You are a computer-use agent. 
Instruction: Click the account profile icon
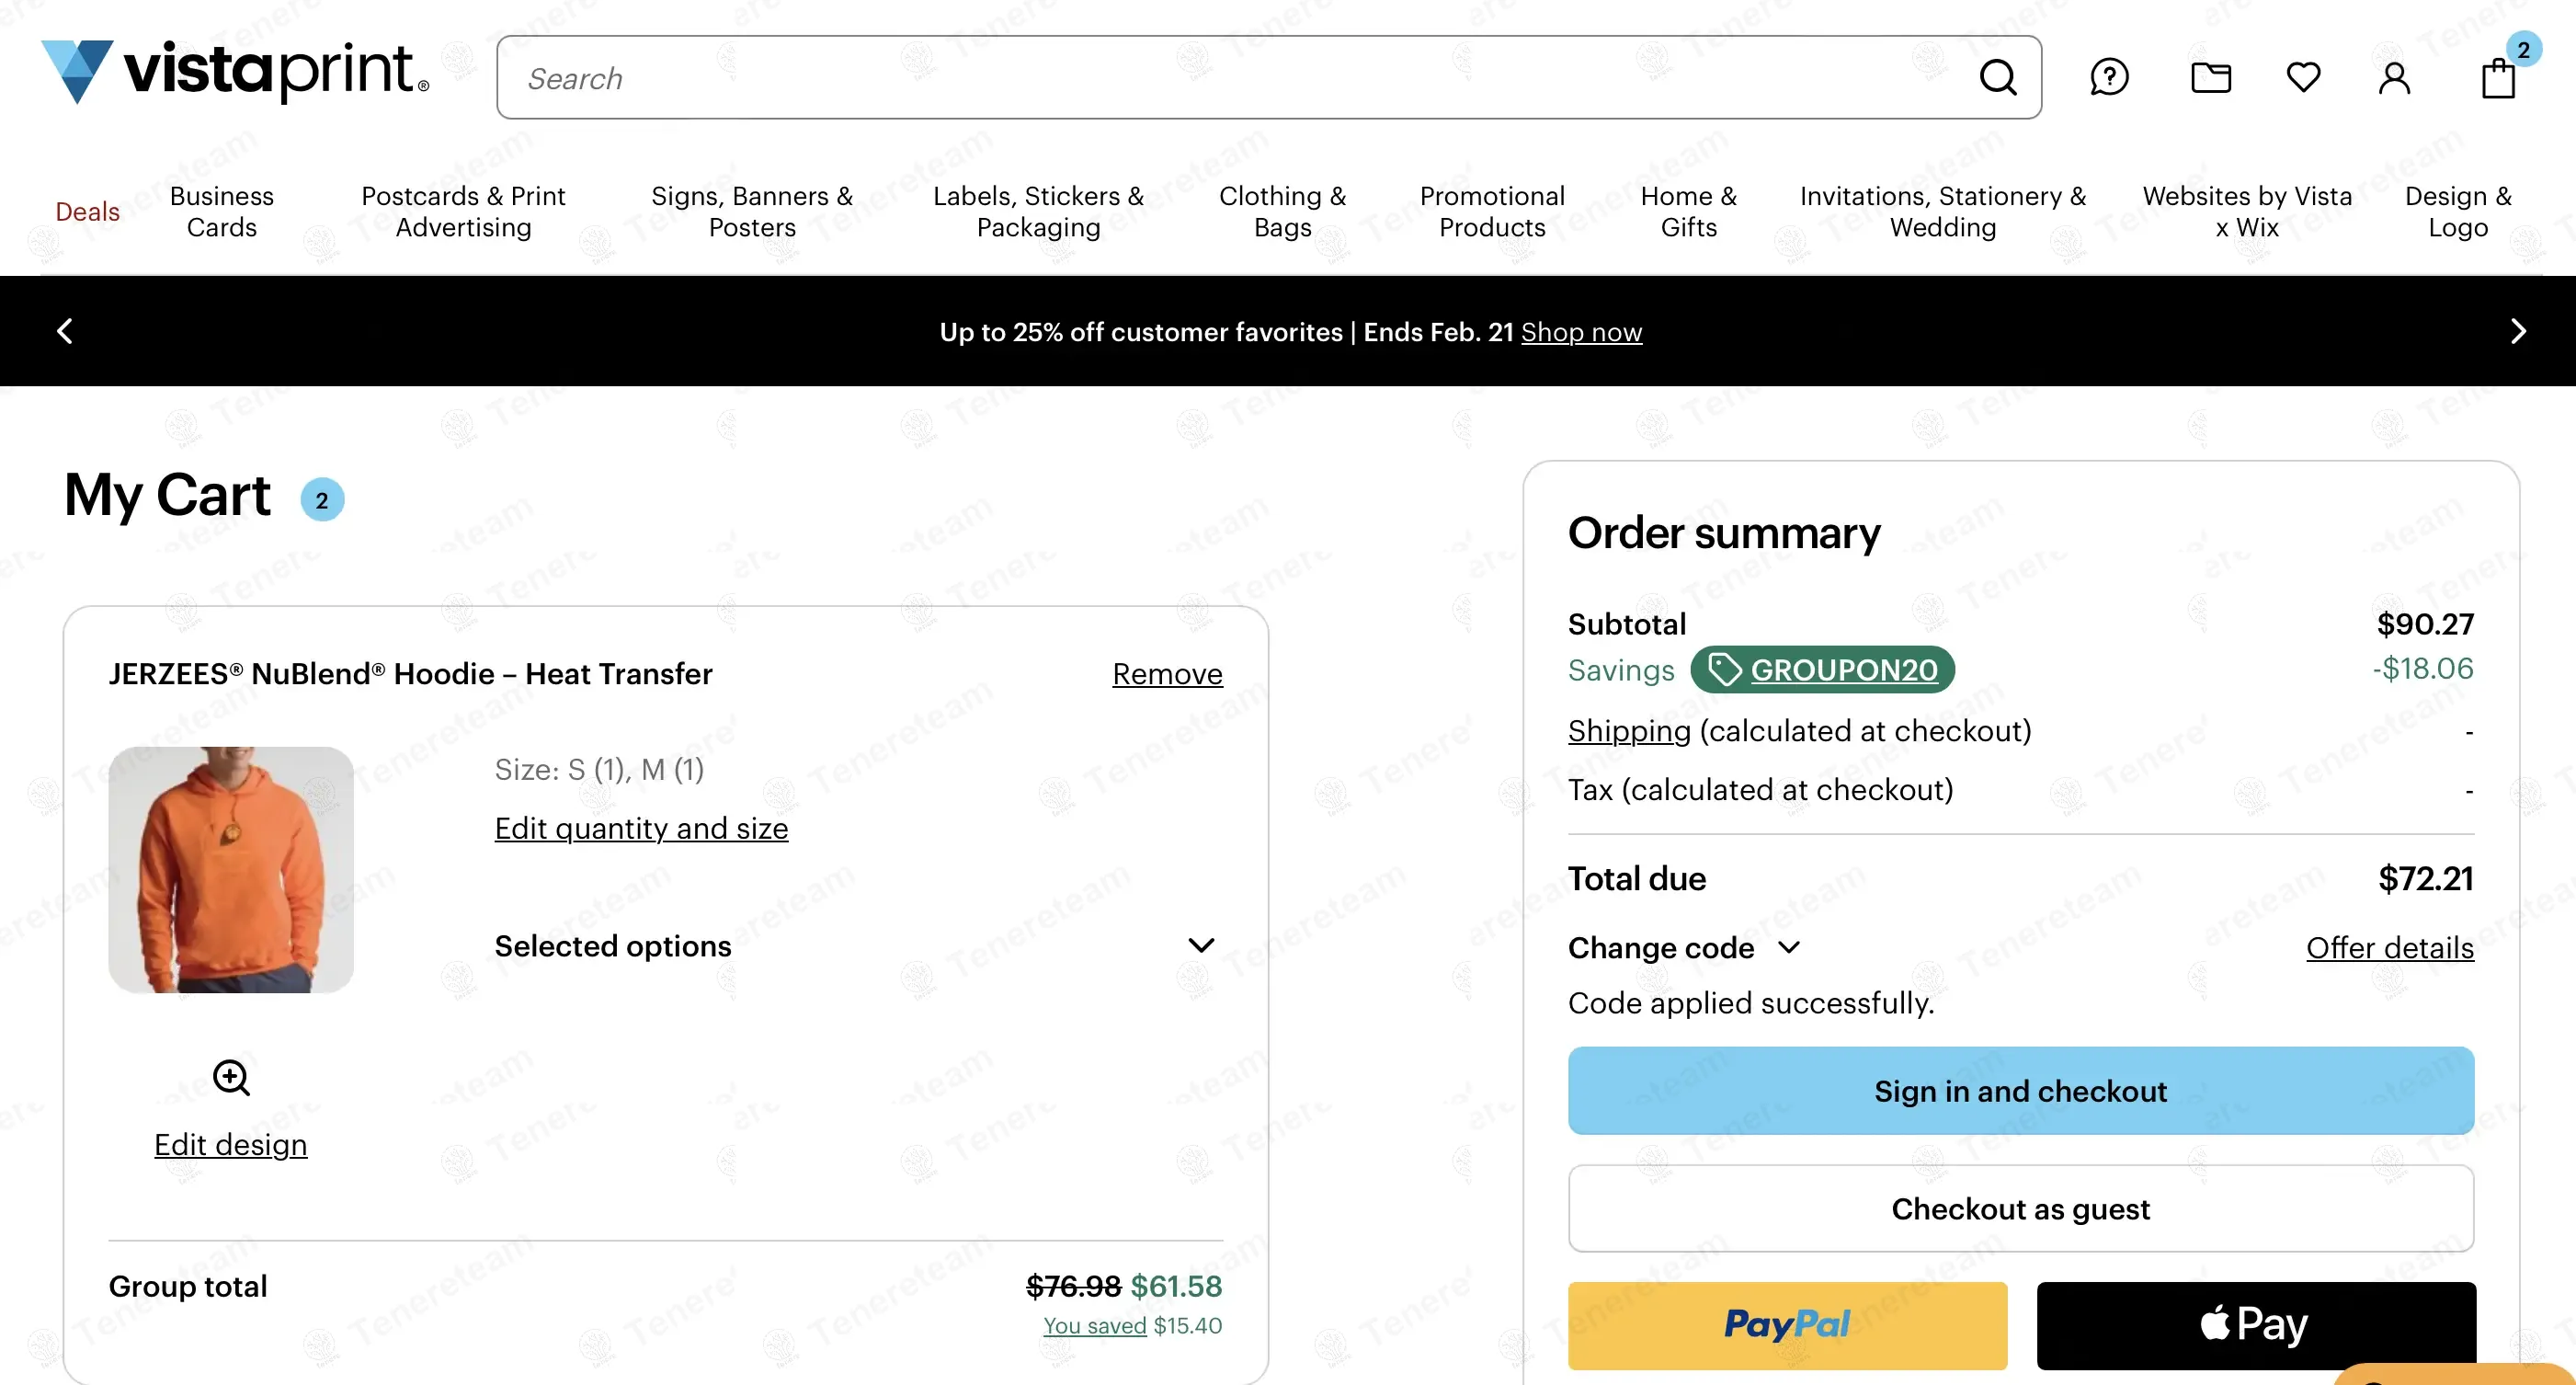coord(2394,77)
